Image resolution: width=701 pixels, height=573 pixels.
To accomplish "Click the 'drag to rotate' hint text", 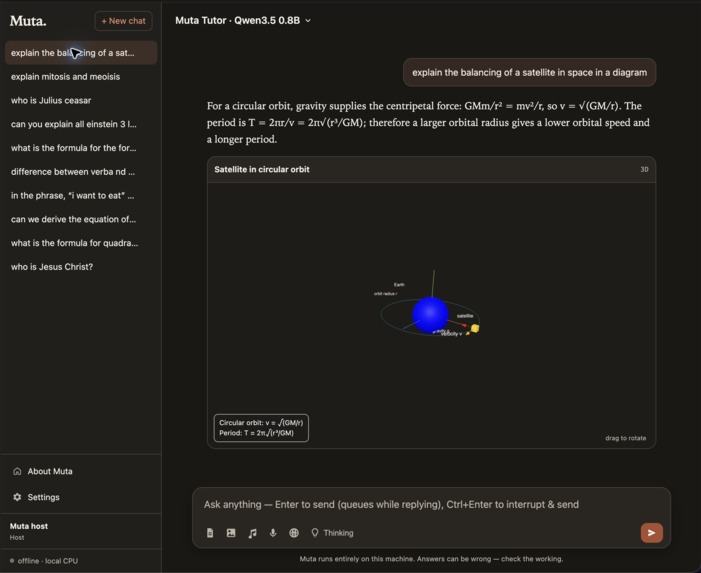I will 625,438.
